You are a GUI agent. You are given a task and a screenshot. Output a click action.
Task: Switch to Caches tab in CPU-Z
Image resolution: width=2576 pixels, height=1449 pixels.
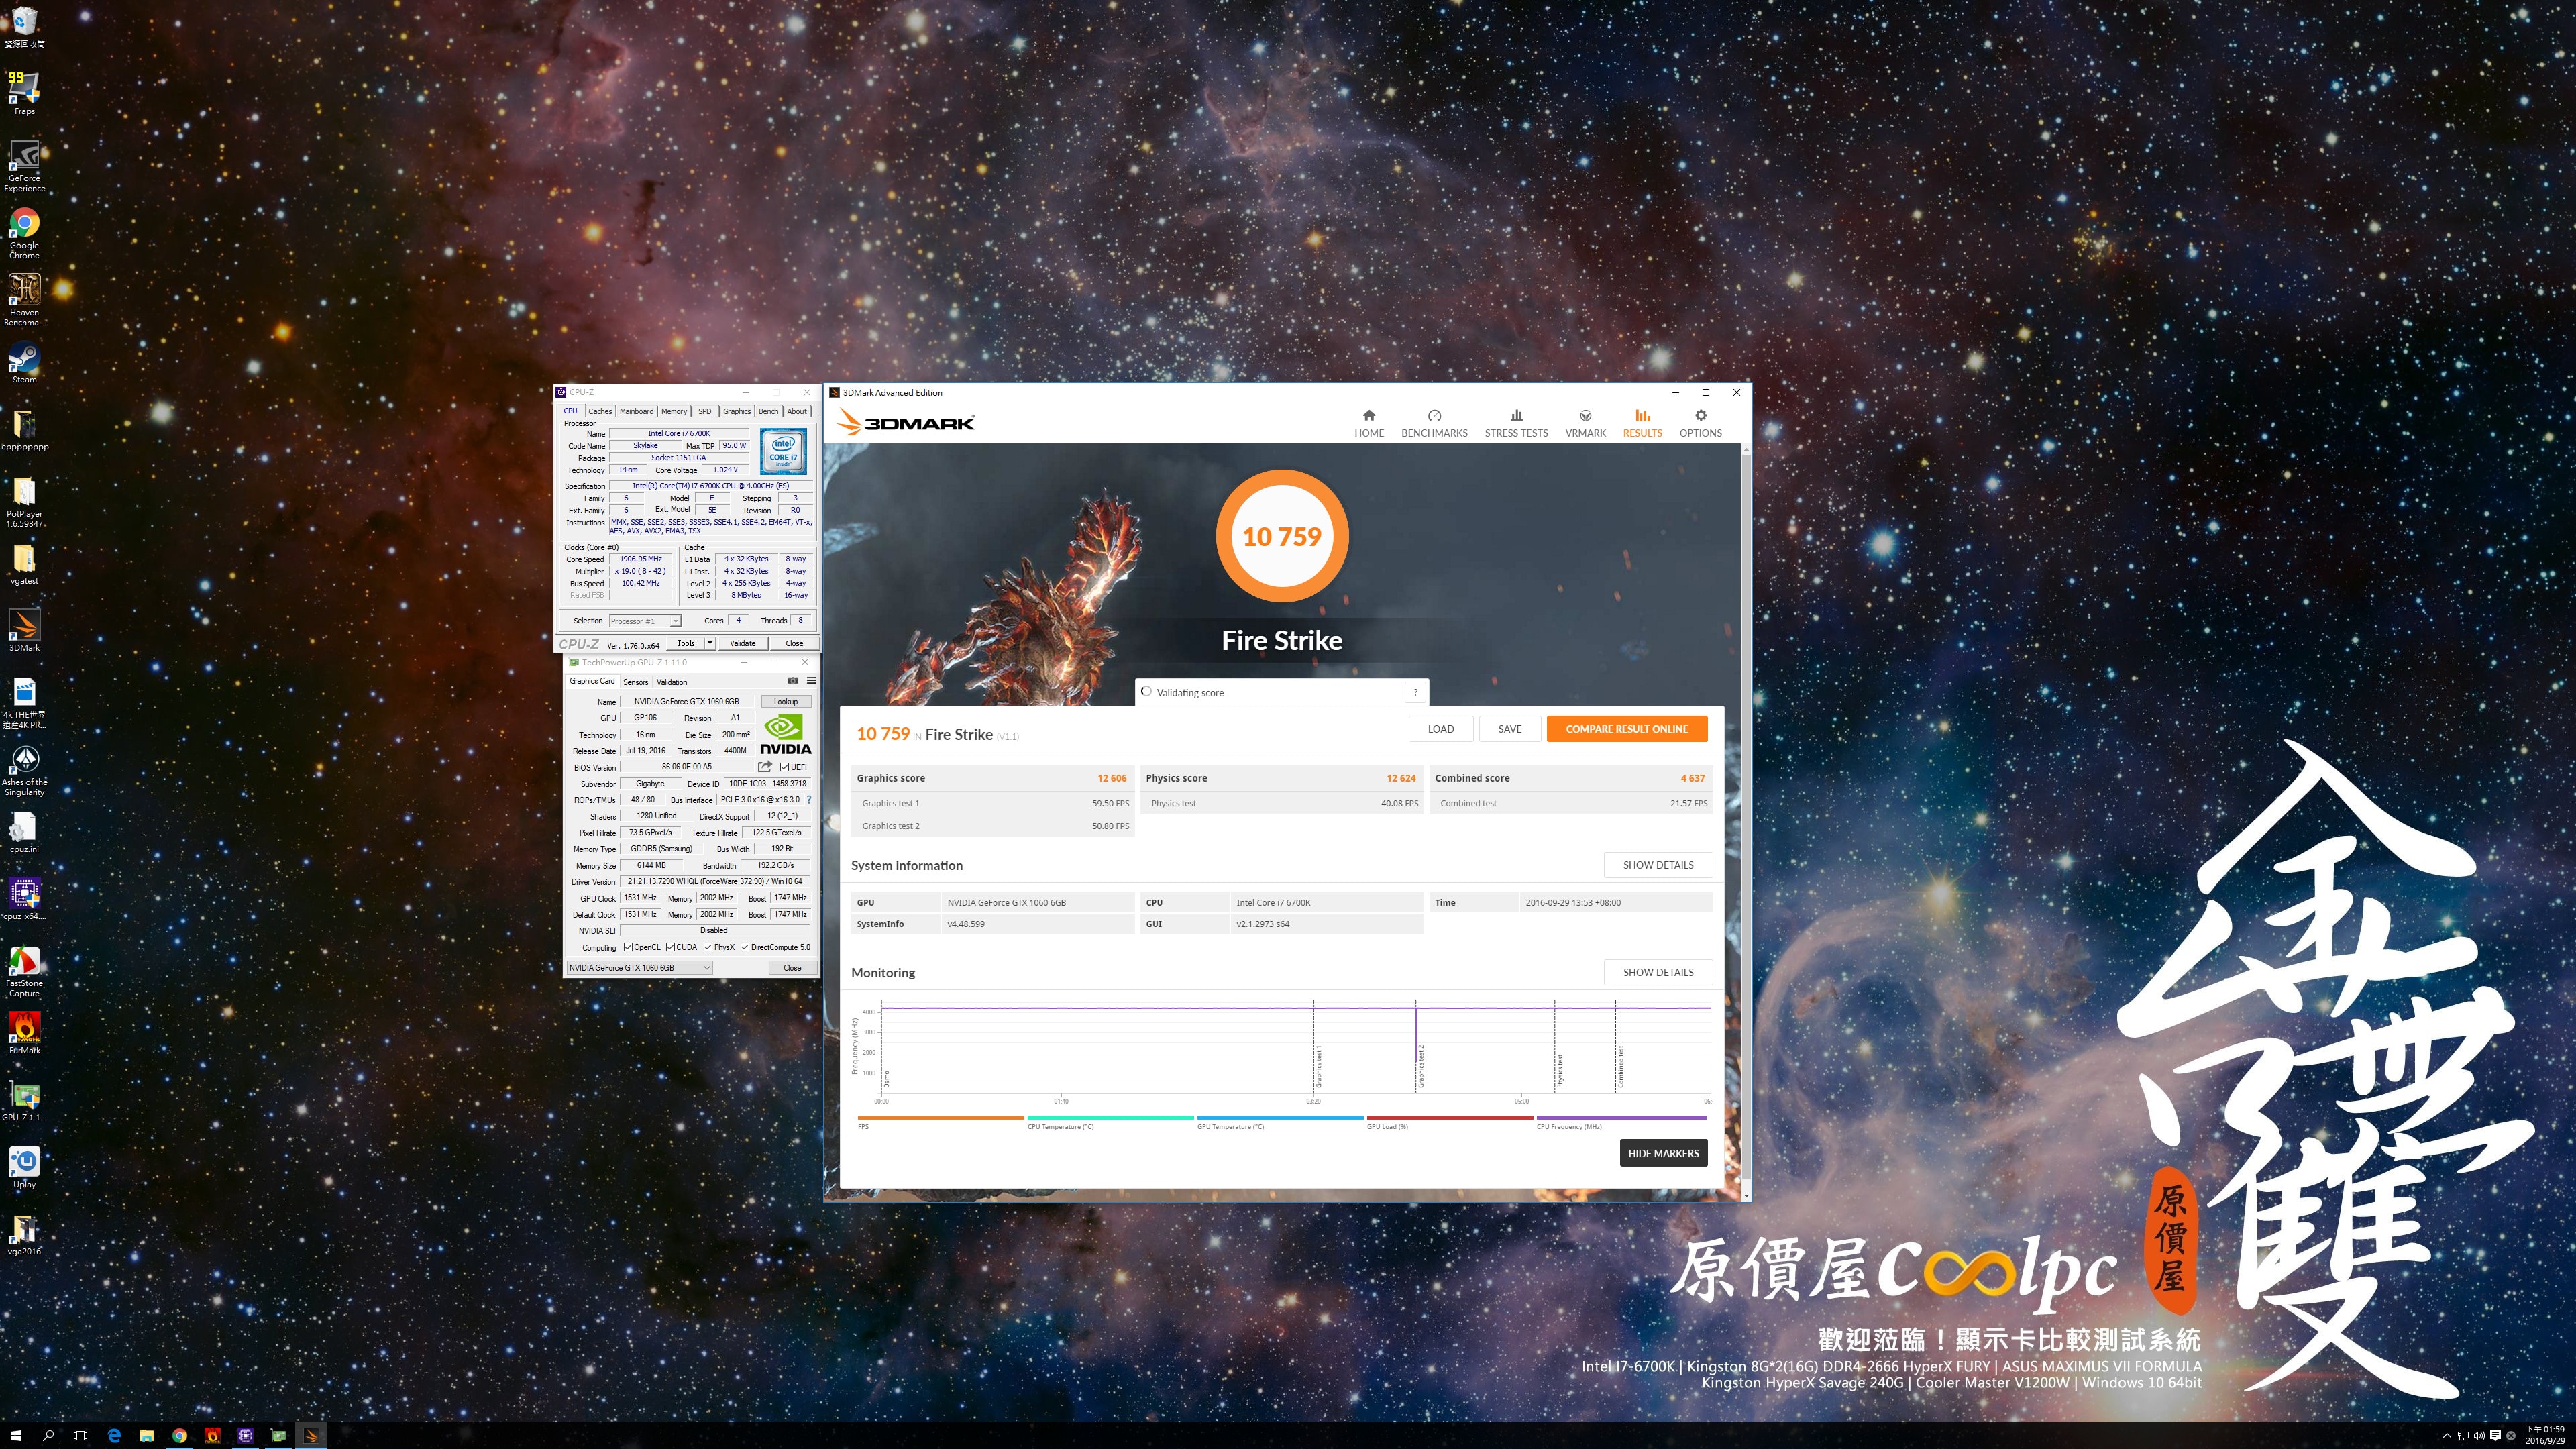click(x=600, y=411)
